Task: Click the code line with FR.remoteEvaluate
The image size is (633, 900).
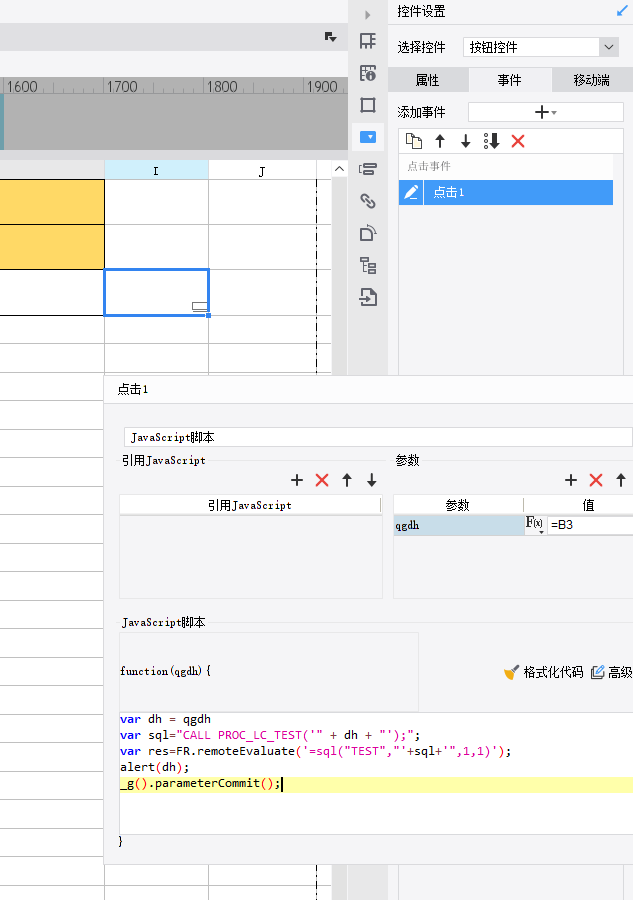Action: tap(315, 751)
